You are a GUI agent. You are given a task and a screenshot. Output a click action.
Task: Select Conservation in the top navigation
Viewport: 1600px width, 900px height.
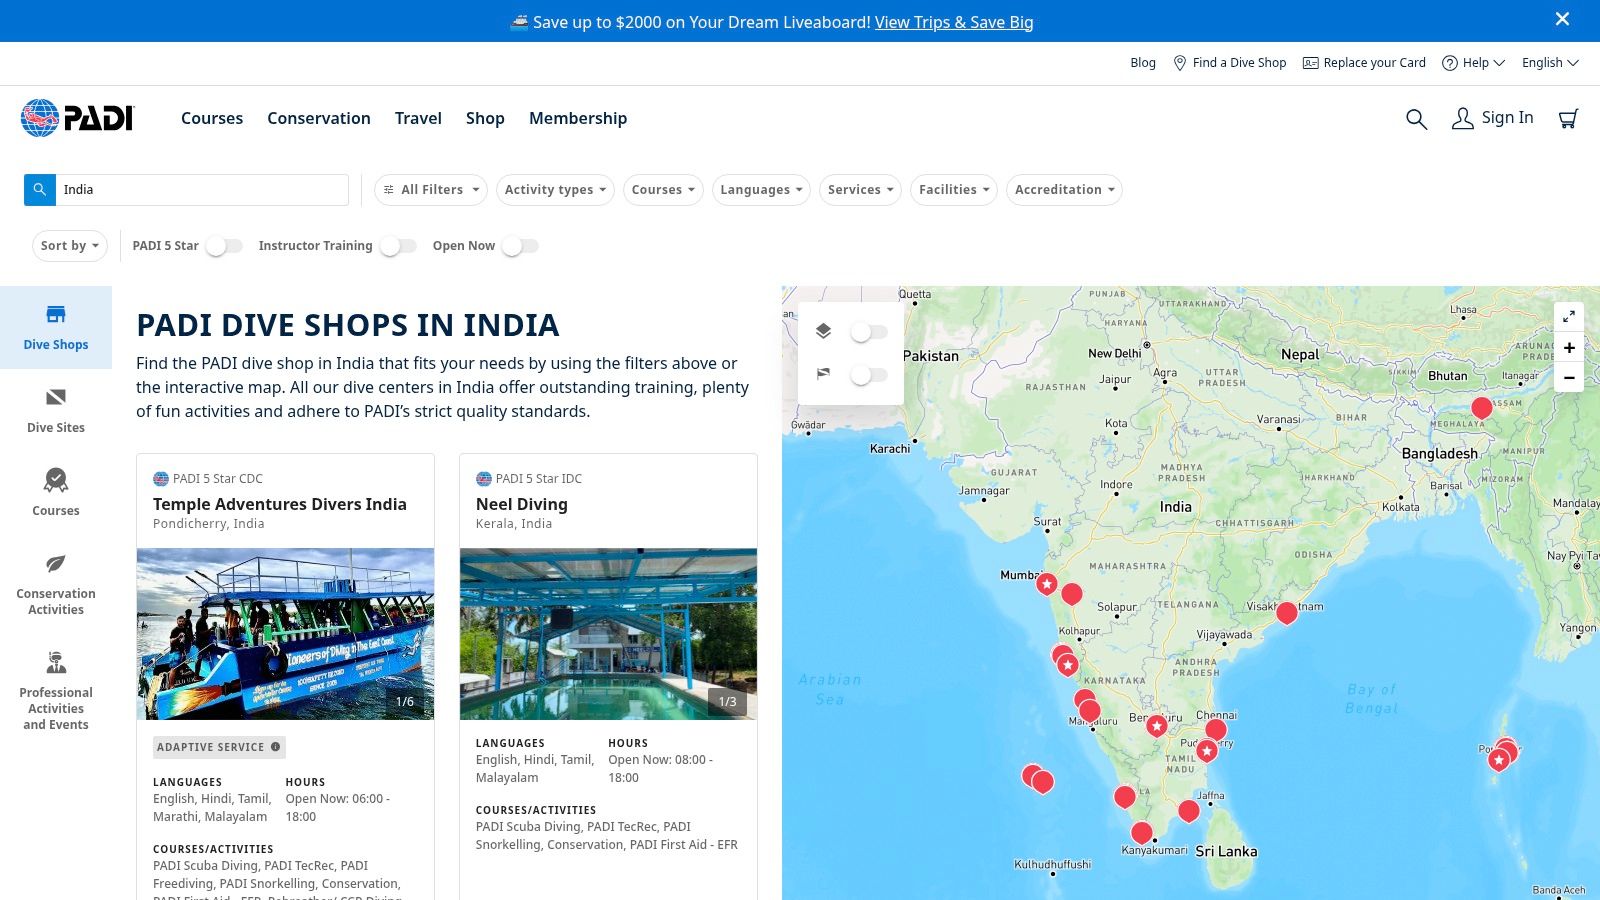[318, 118]
